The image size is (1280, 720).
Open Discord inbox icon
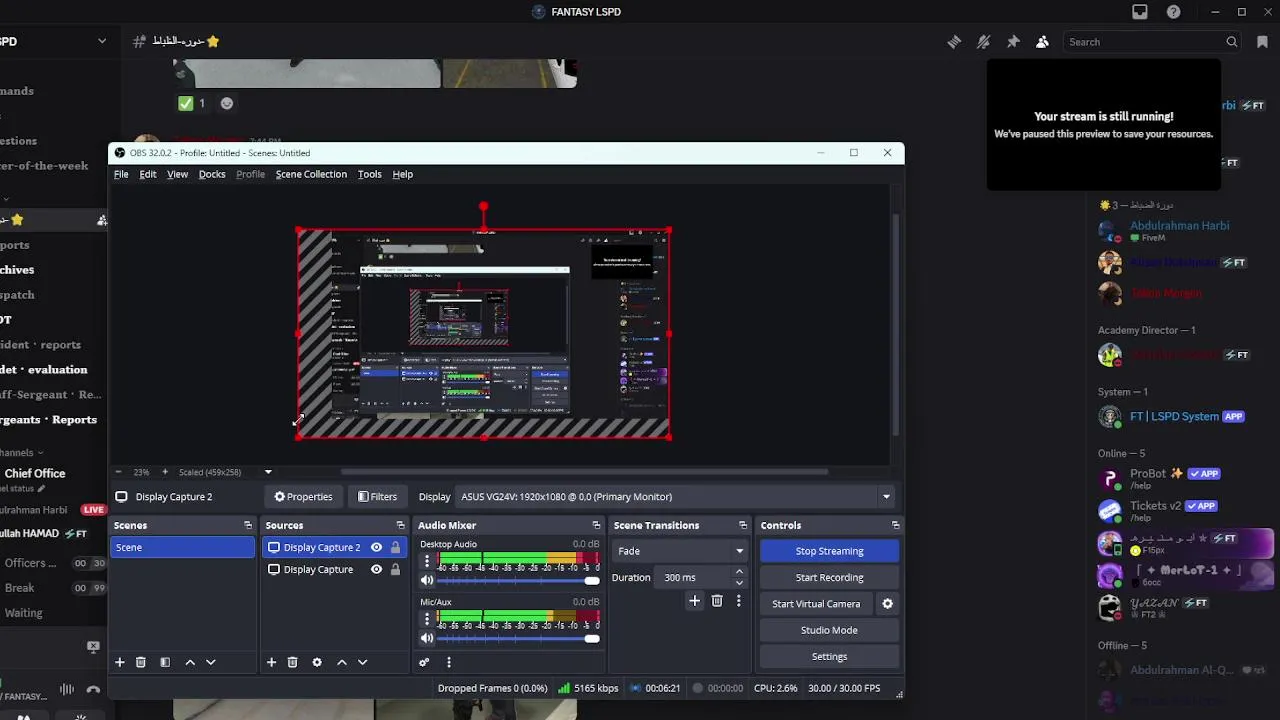click(1140, 12)
